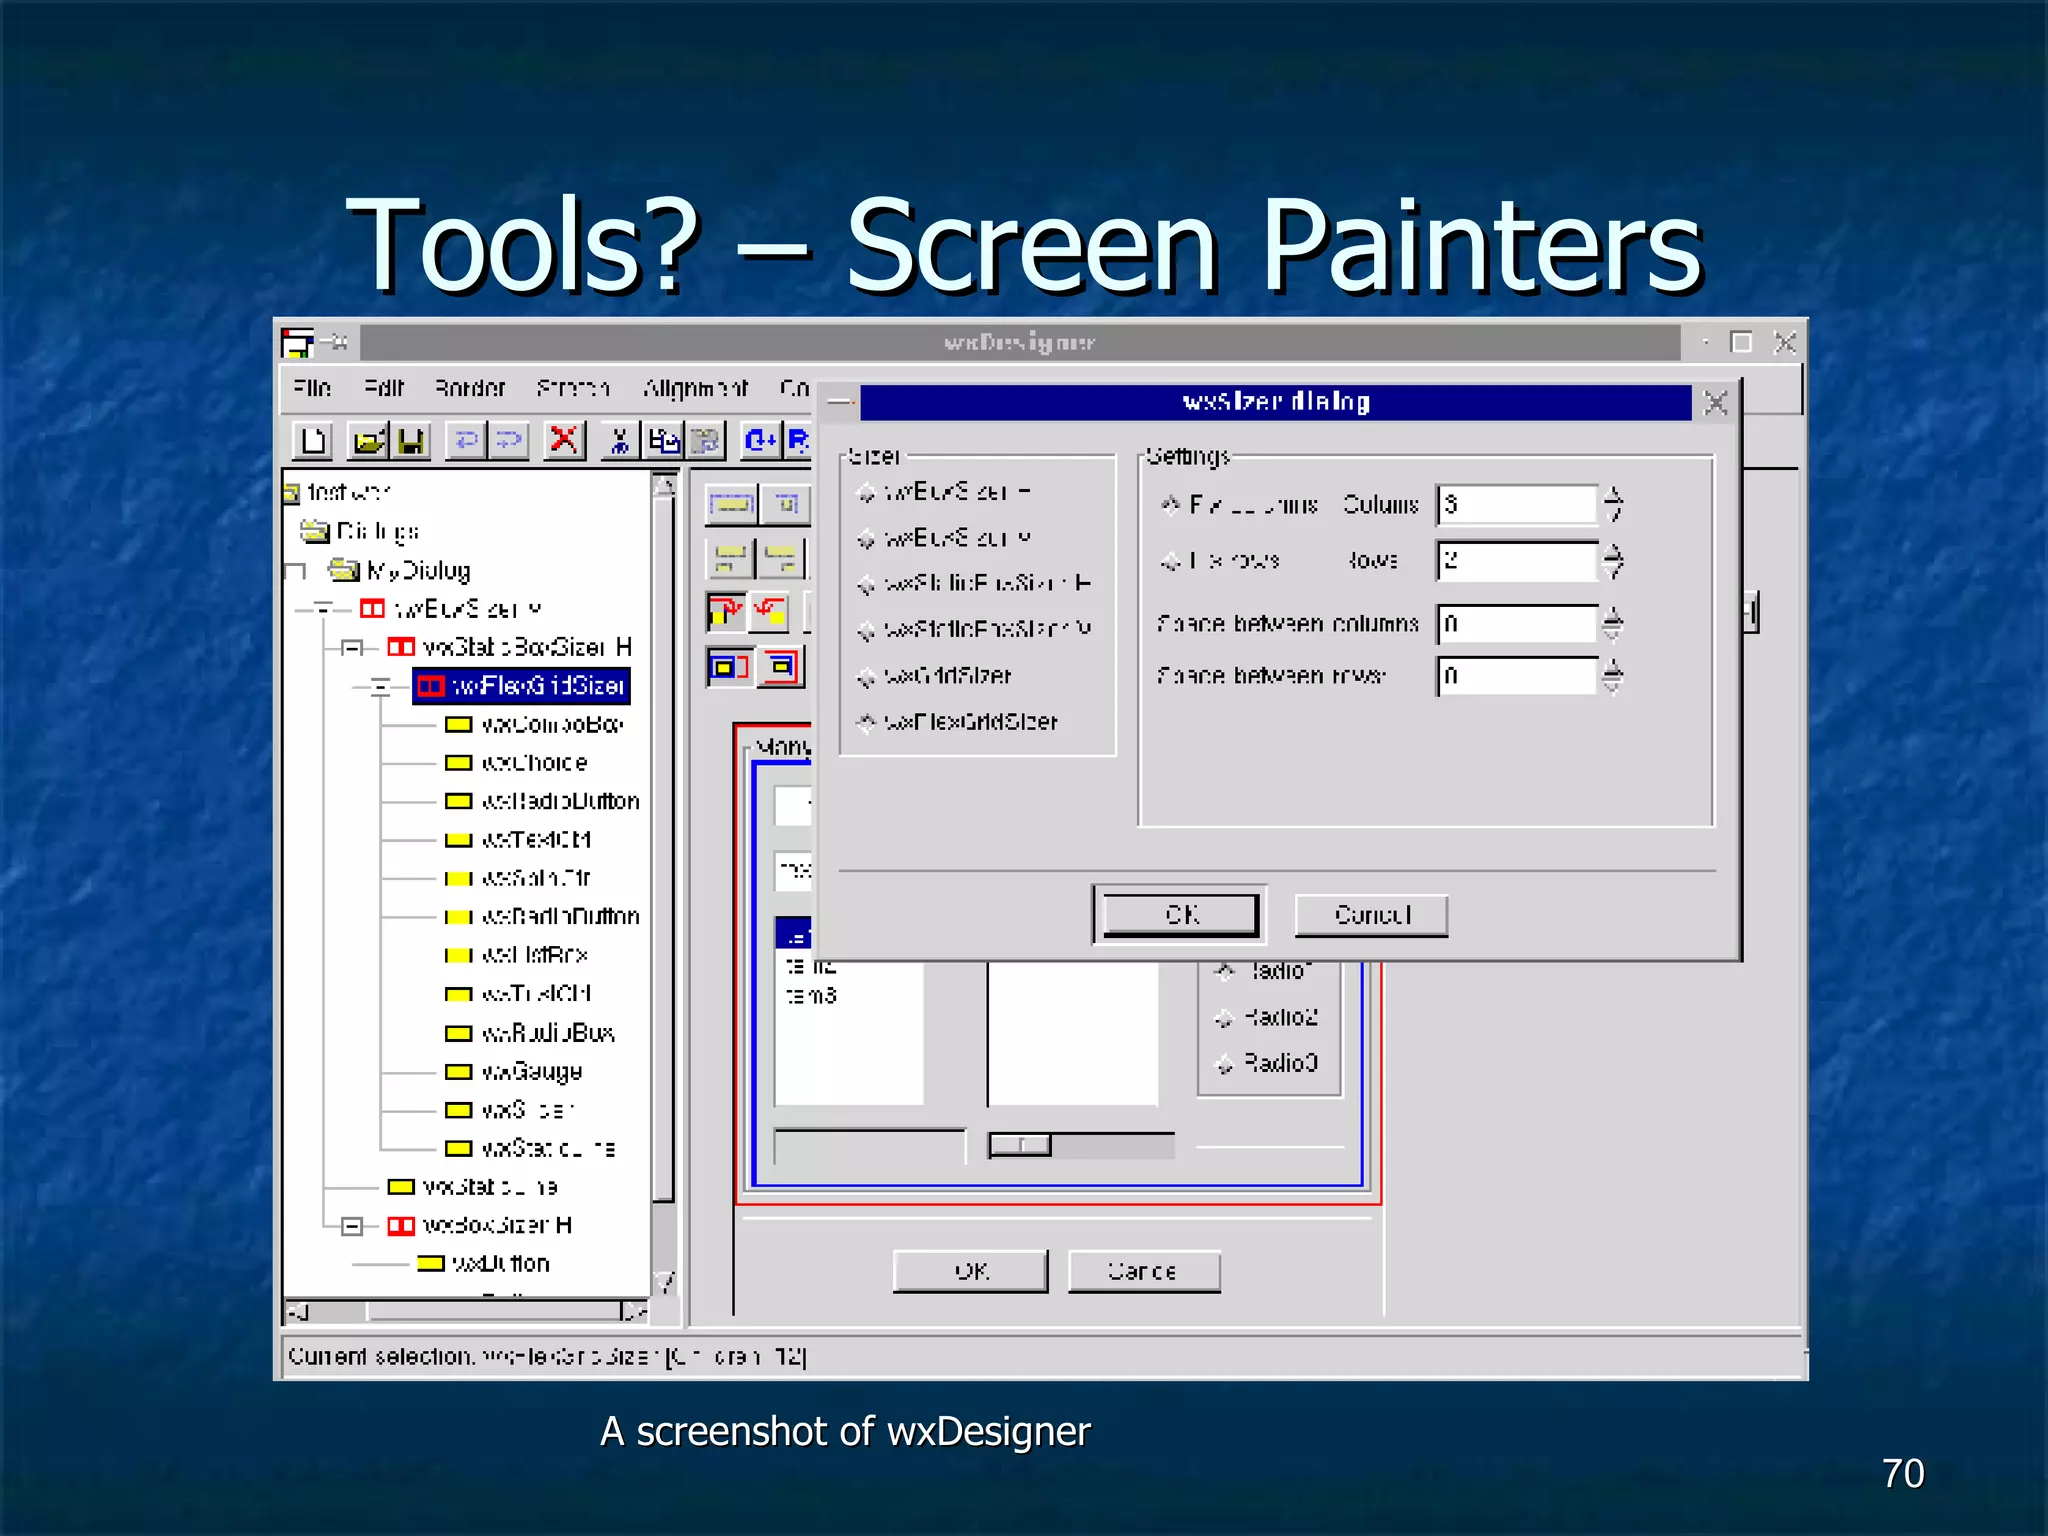This screenshot has height=1536, width=2048.
Task: Decrease Space between rows with down arrow
Action: coord(1612,686)
